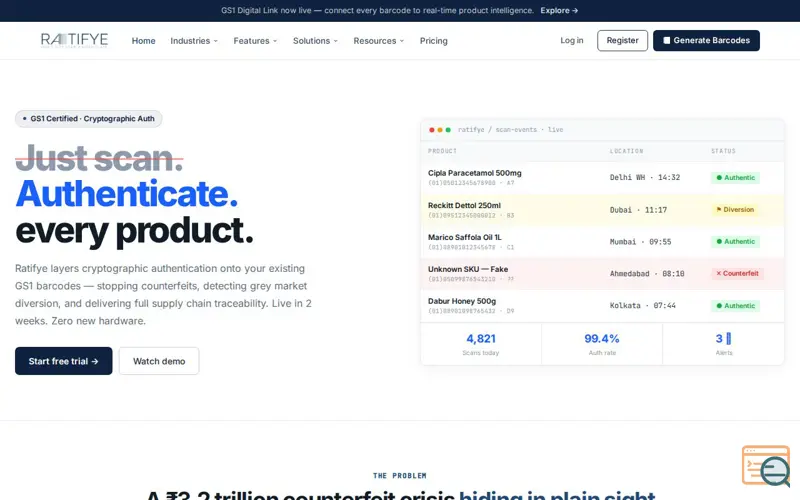The height and width of the screenshot is (500, 800).
Task: Click the STATUS column header
Action: tap(723, 151)
